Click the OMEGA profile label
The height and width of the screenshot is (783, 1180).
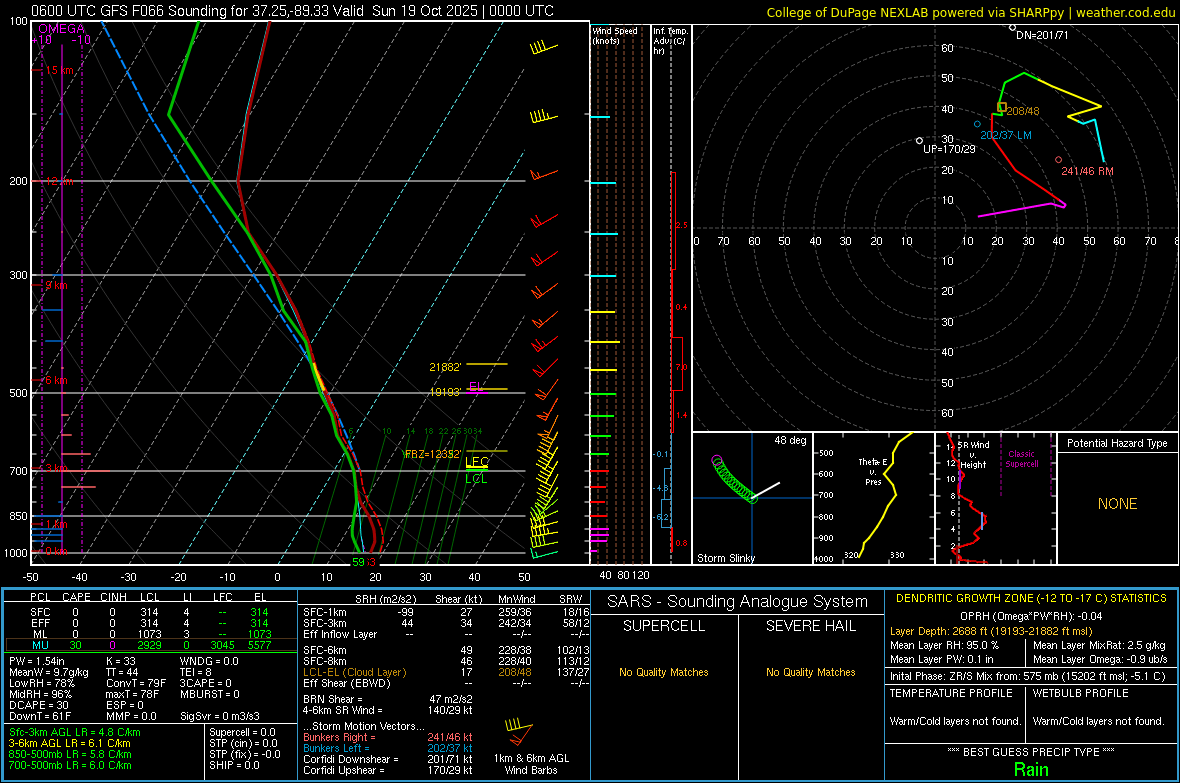pos(62,29)
